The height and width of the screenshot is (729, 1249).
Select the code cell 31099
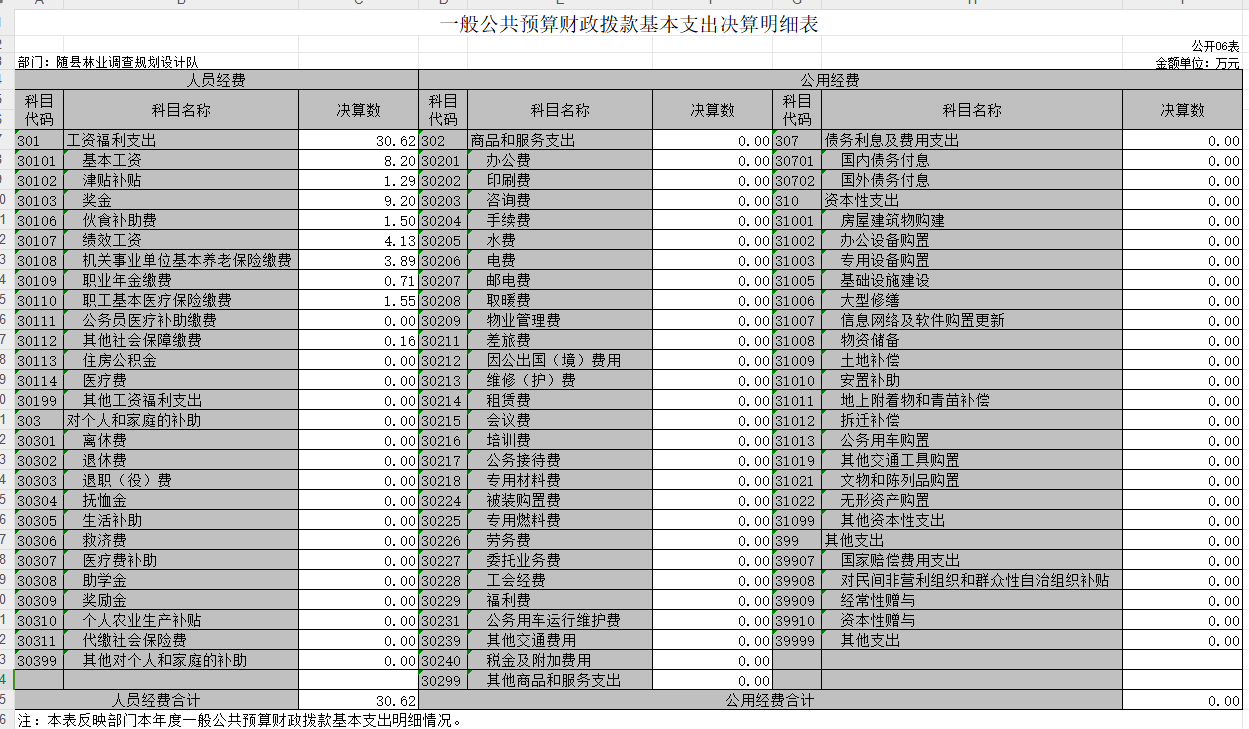797,520
